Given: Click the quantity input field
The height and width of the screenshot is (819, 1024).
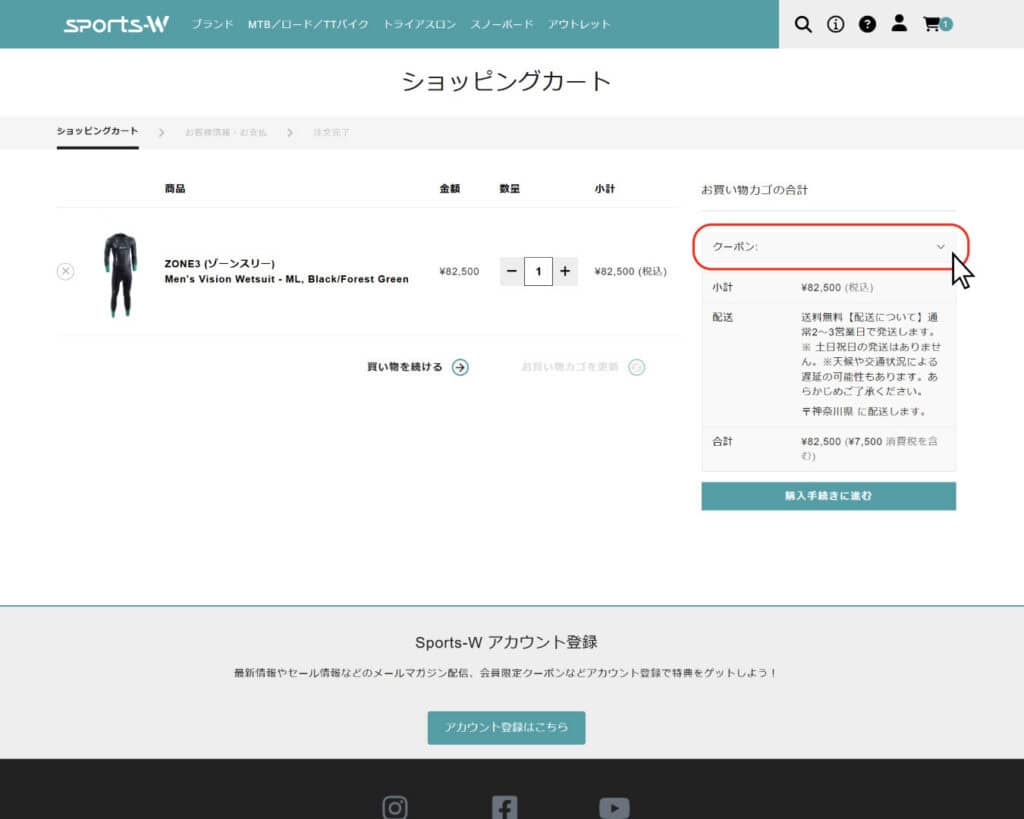Looking at the screenshot, I should [538, 271].
